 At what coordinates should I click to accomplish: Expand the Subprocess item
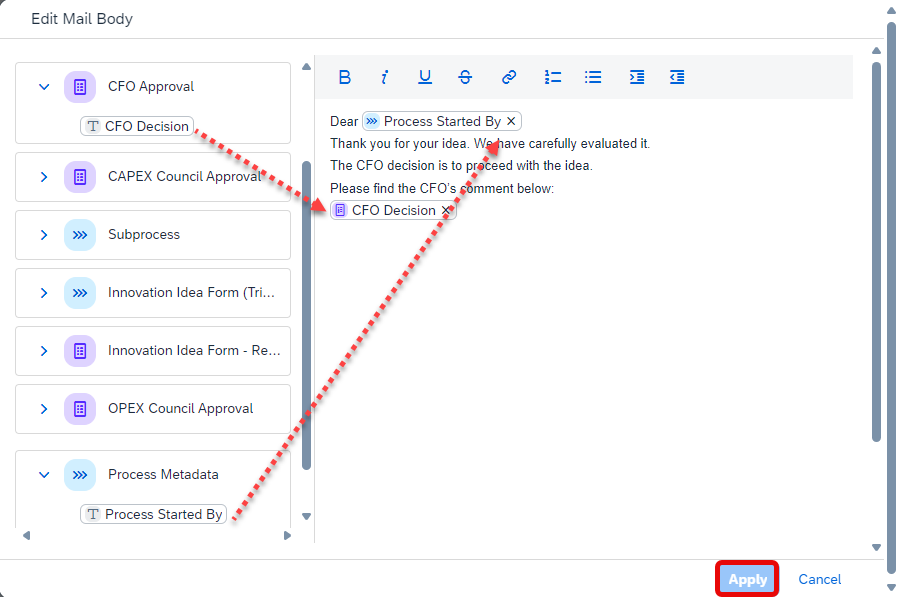click(44, 235)
